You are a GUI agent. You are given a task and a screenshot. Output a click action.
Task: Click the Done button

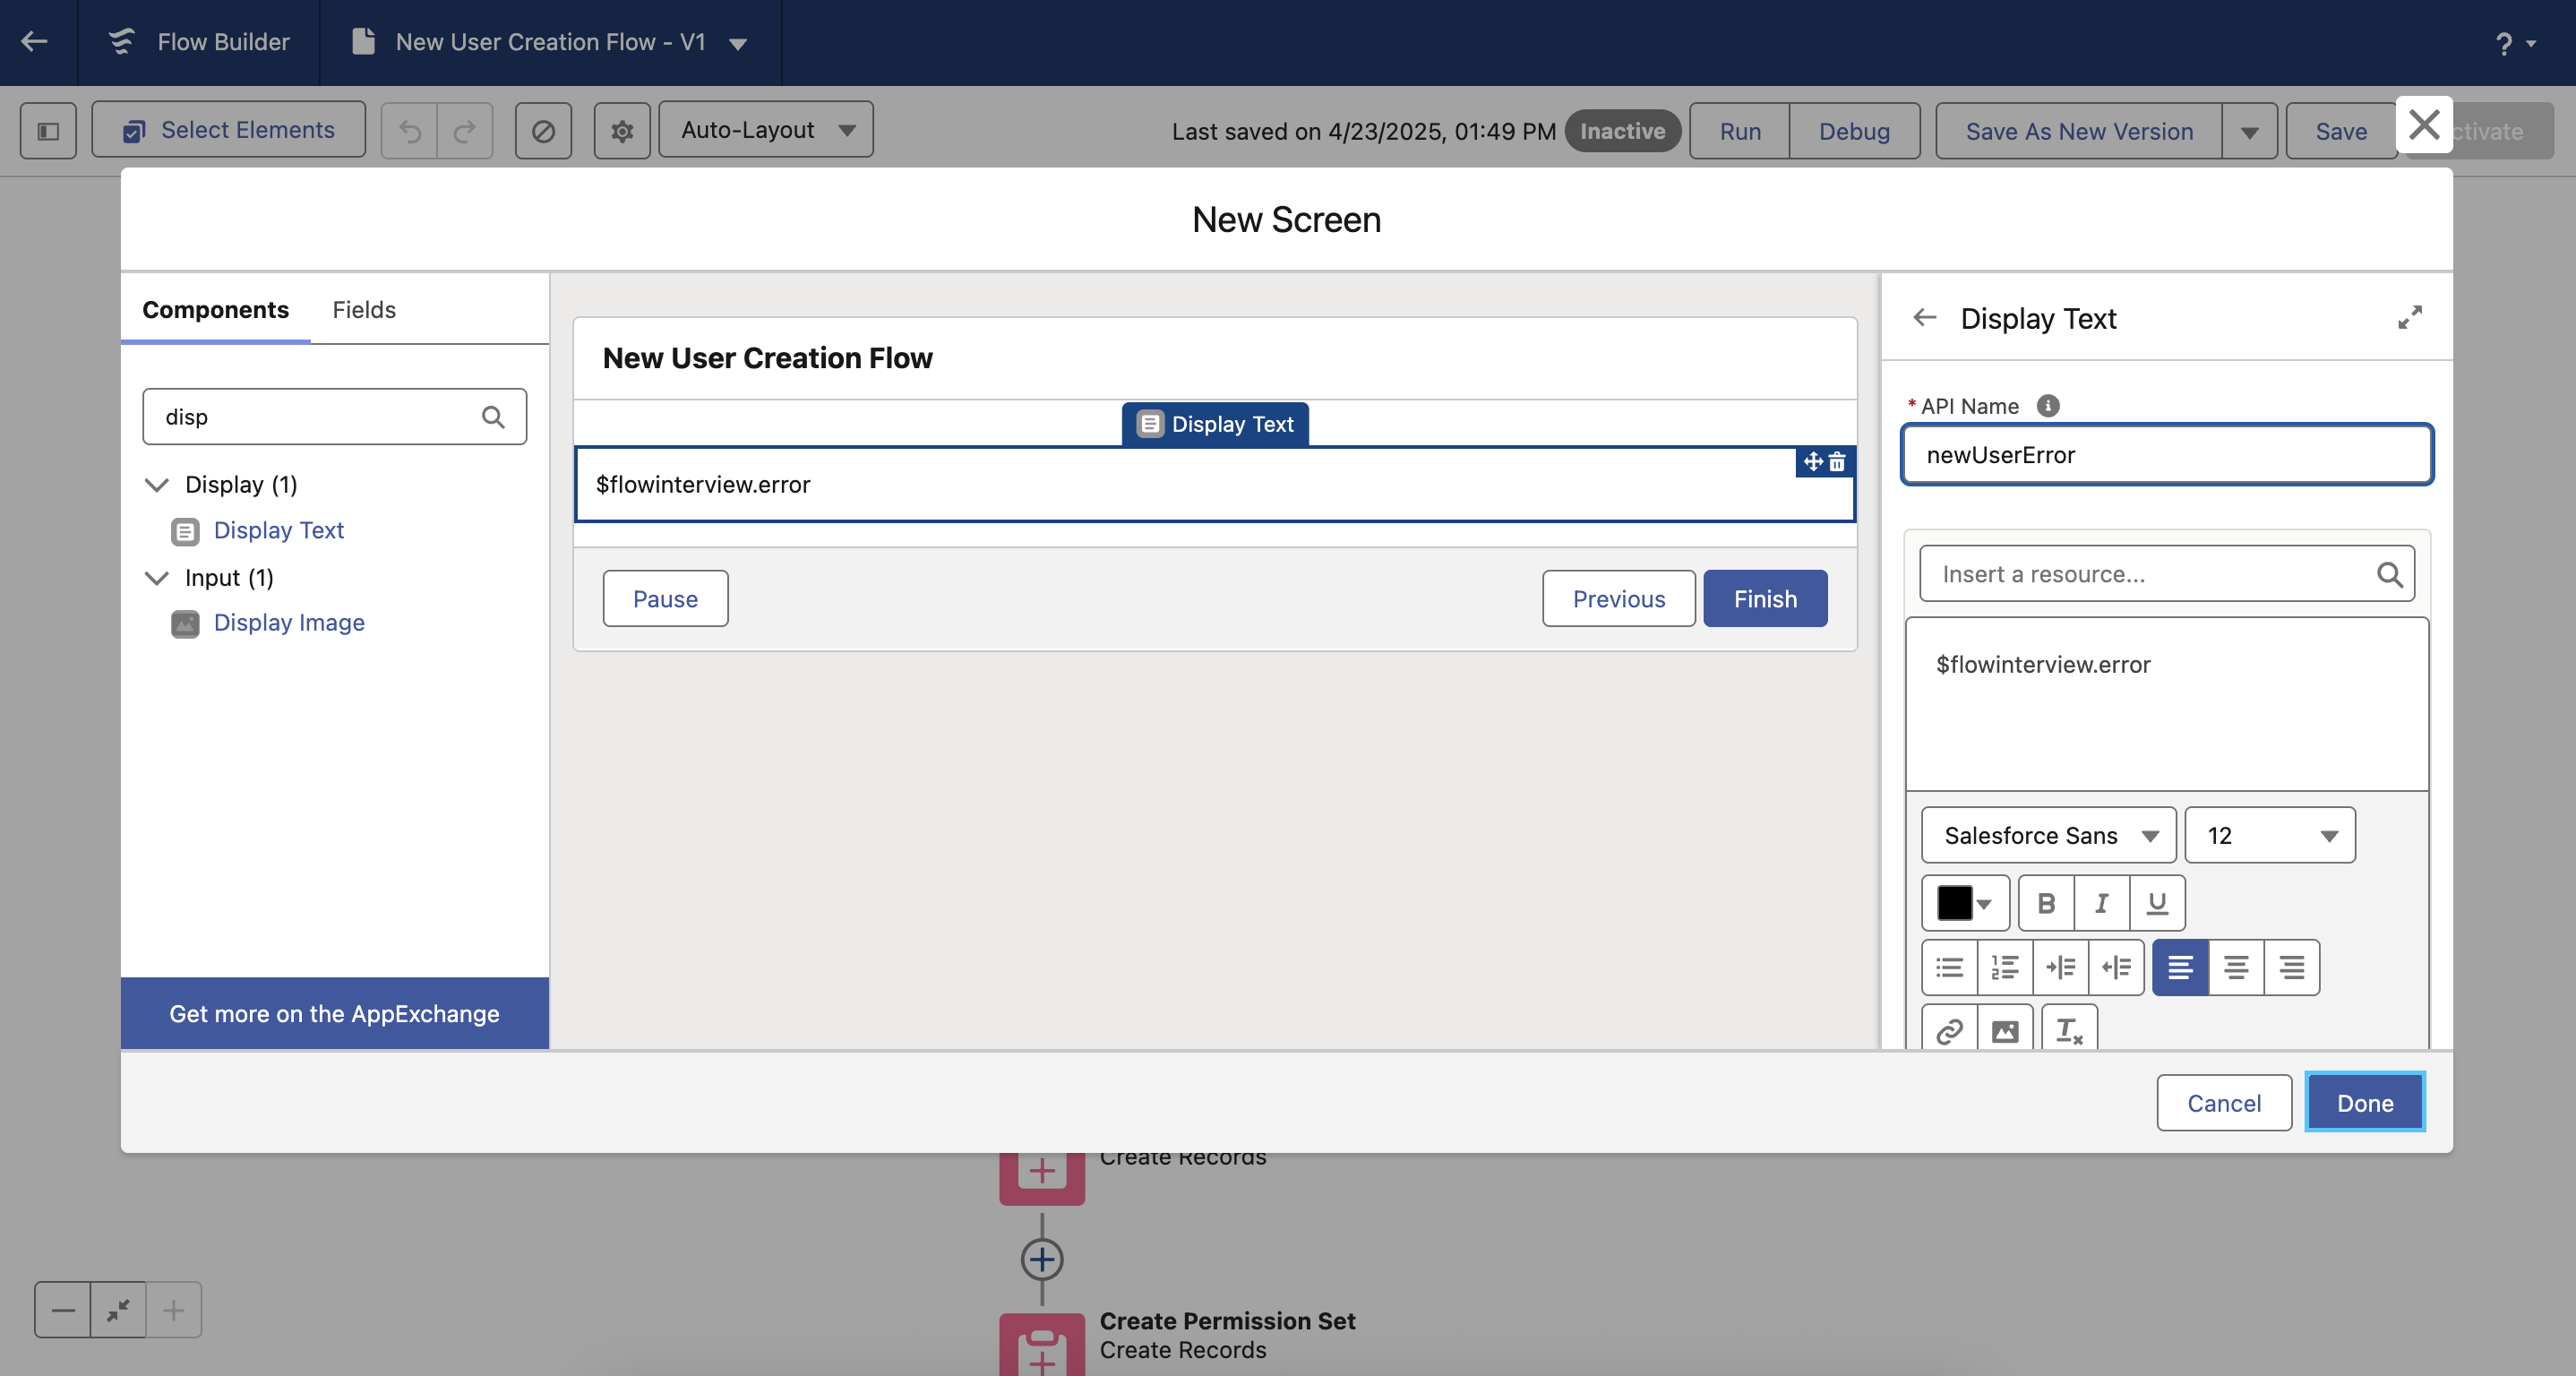pos(2364,1102)
